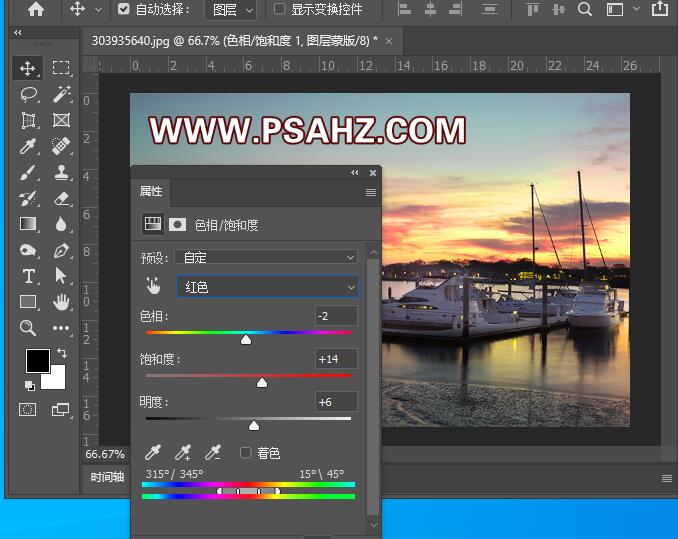Collapse the Properties panel with double arrows
The image size is (678, 539).
(x=355, y=172)
